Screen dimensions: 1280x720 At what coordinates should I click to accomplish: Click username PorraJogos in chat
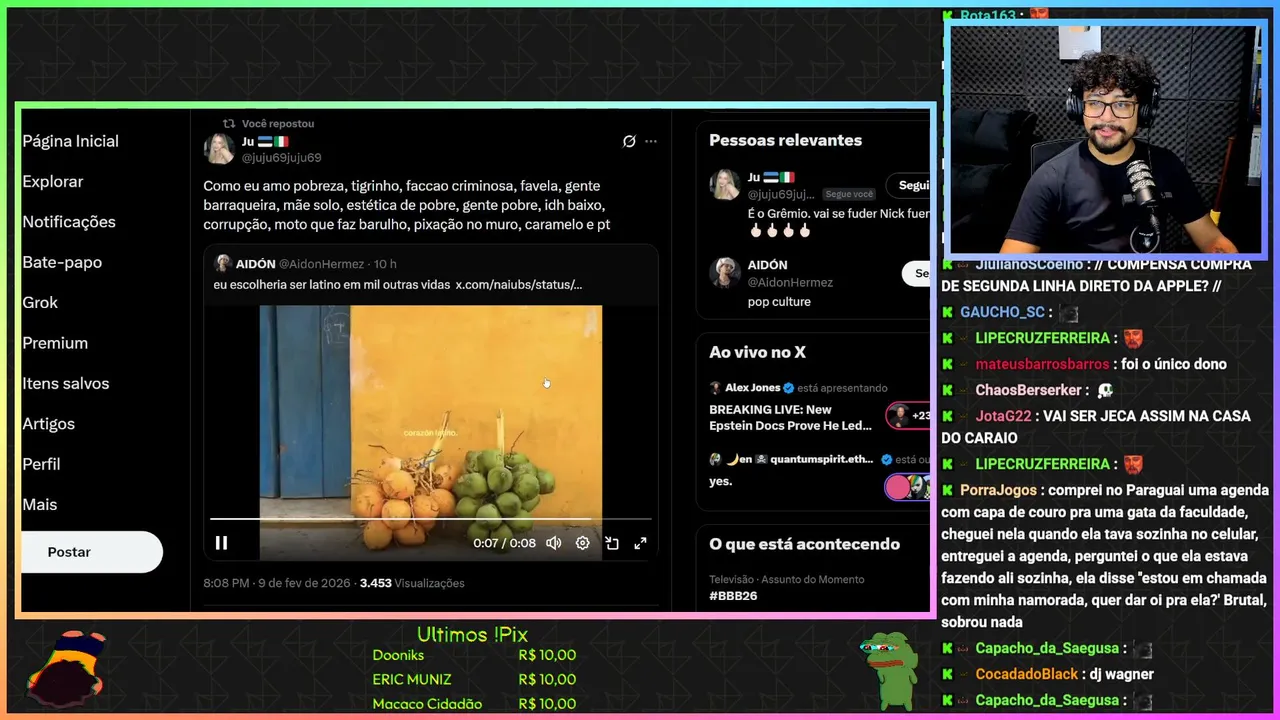[998, 490]
